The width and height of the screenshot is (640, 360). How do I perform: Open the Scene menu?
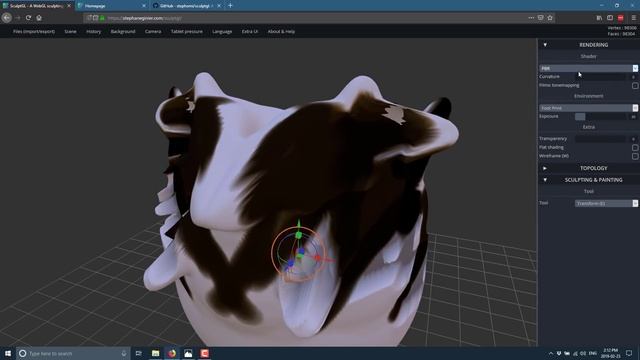tap(70, 31)
